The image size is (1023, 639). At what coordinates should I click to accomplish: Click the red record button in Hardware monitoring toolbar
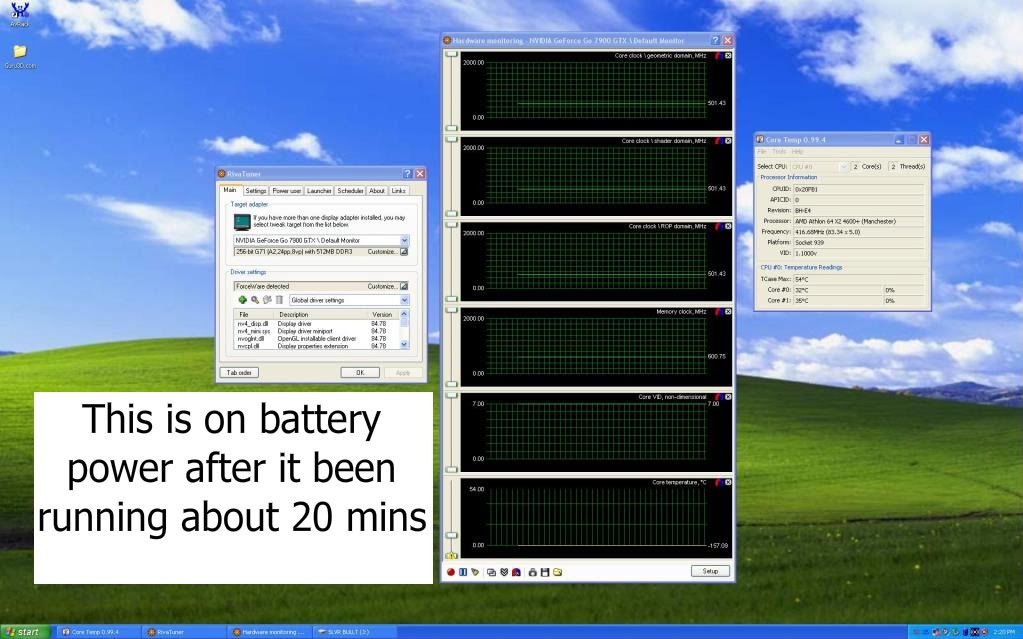[x=450, y=572]
